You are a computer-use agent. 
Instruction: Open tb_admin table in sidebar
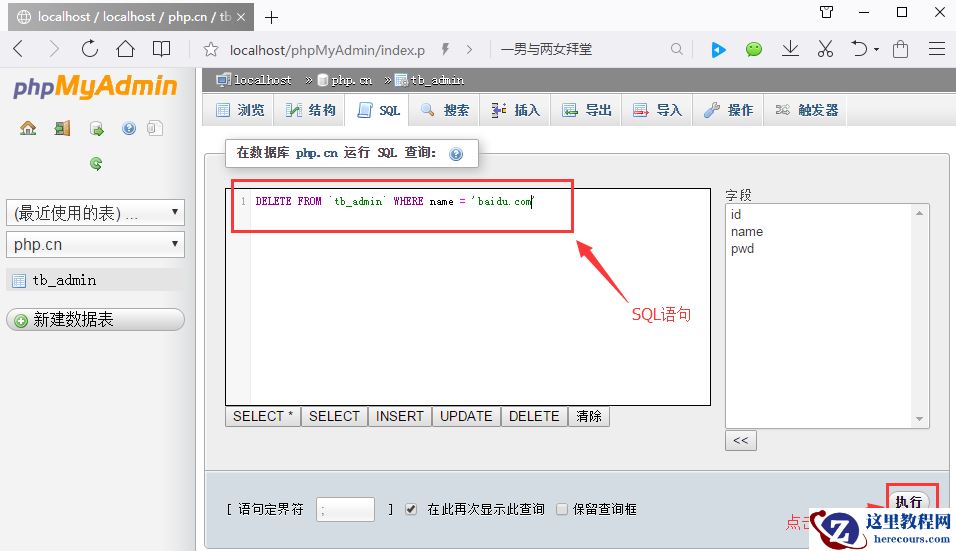coord(64,280)
